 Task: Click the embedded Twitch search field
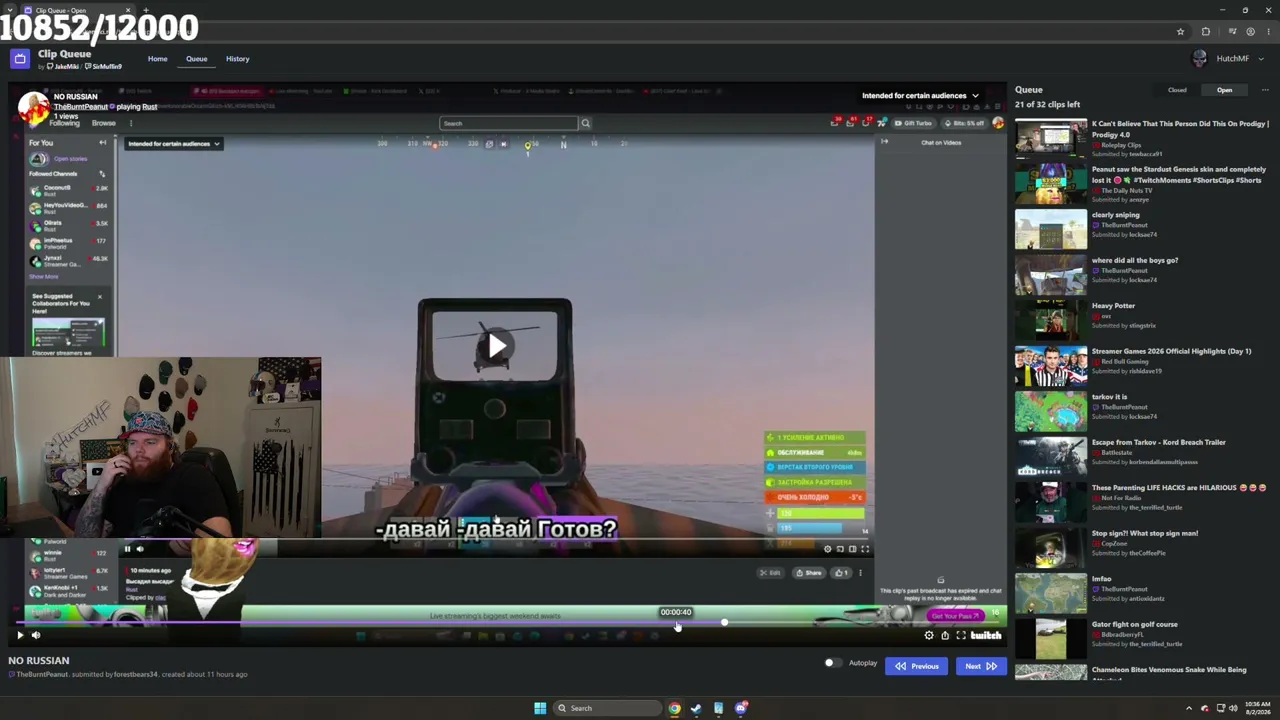coord(509,123)
